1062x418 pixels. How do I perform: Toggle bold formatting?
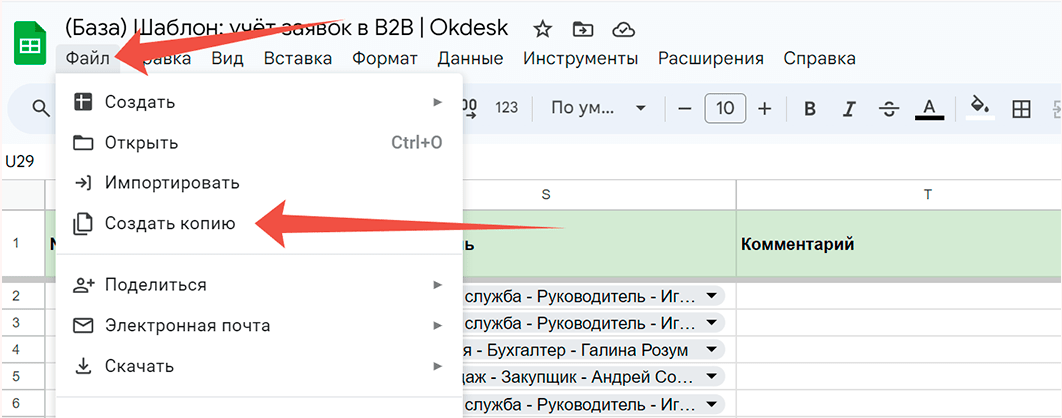(x=810, y=108)
